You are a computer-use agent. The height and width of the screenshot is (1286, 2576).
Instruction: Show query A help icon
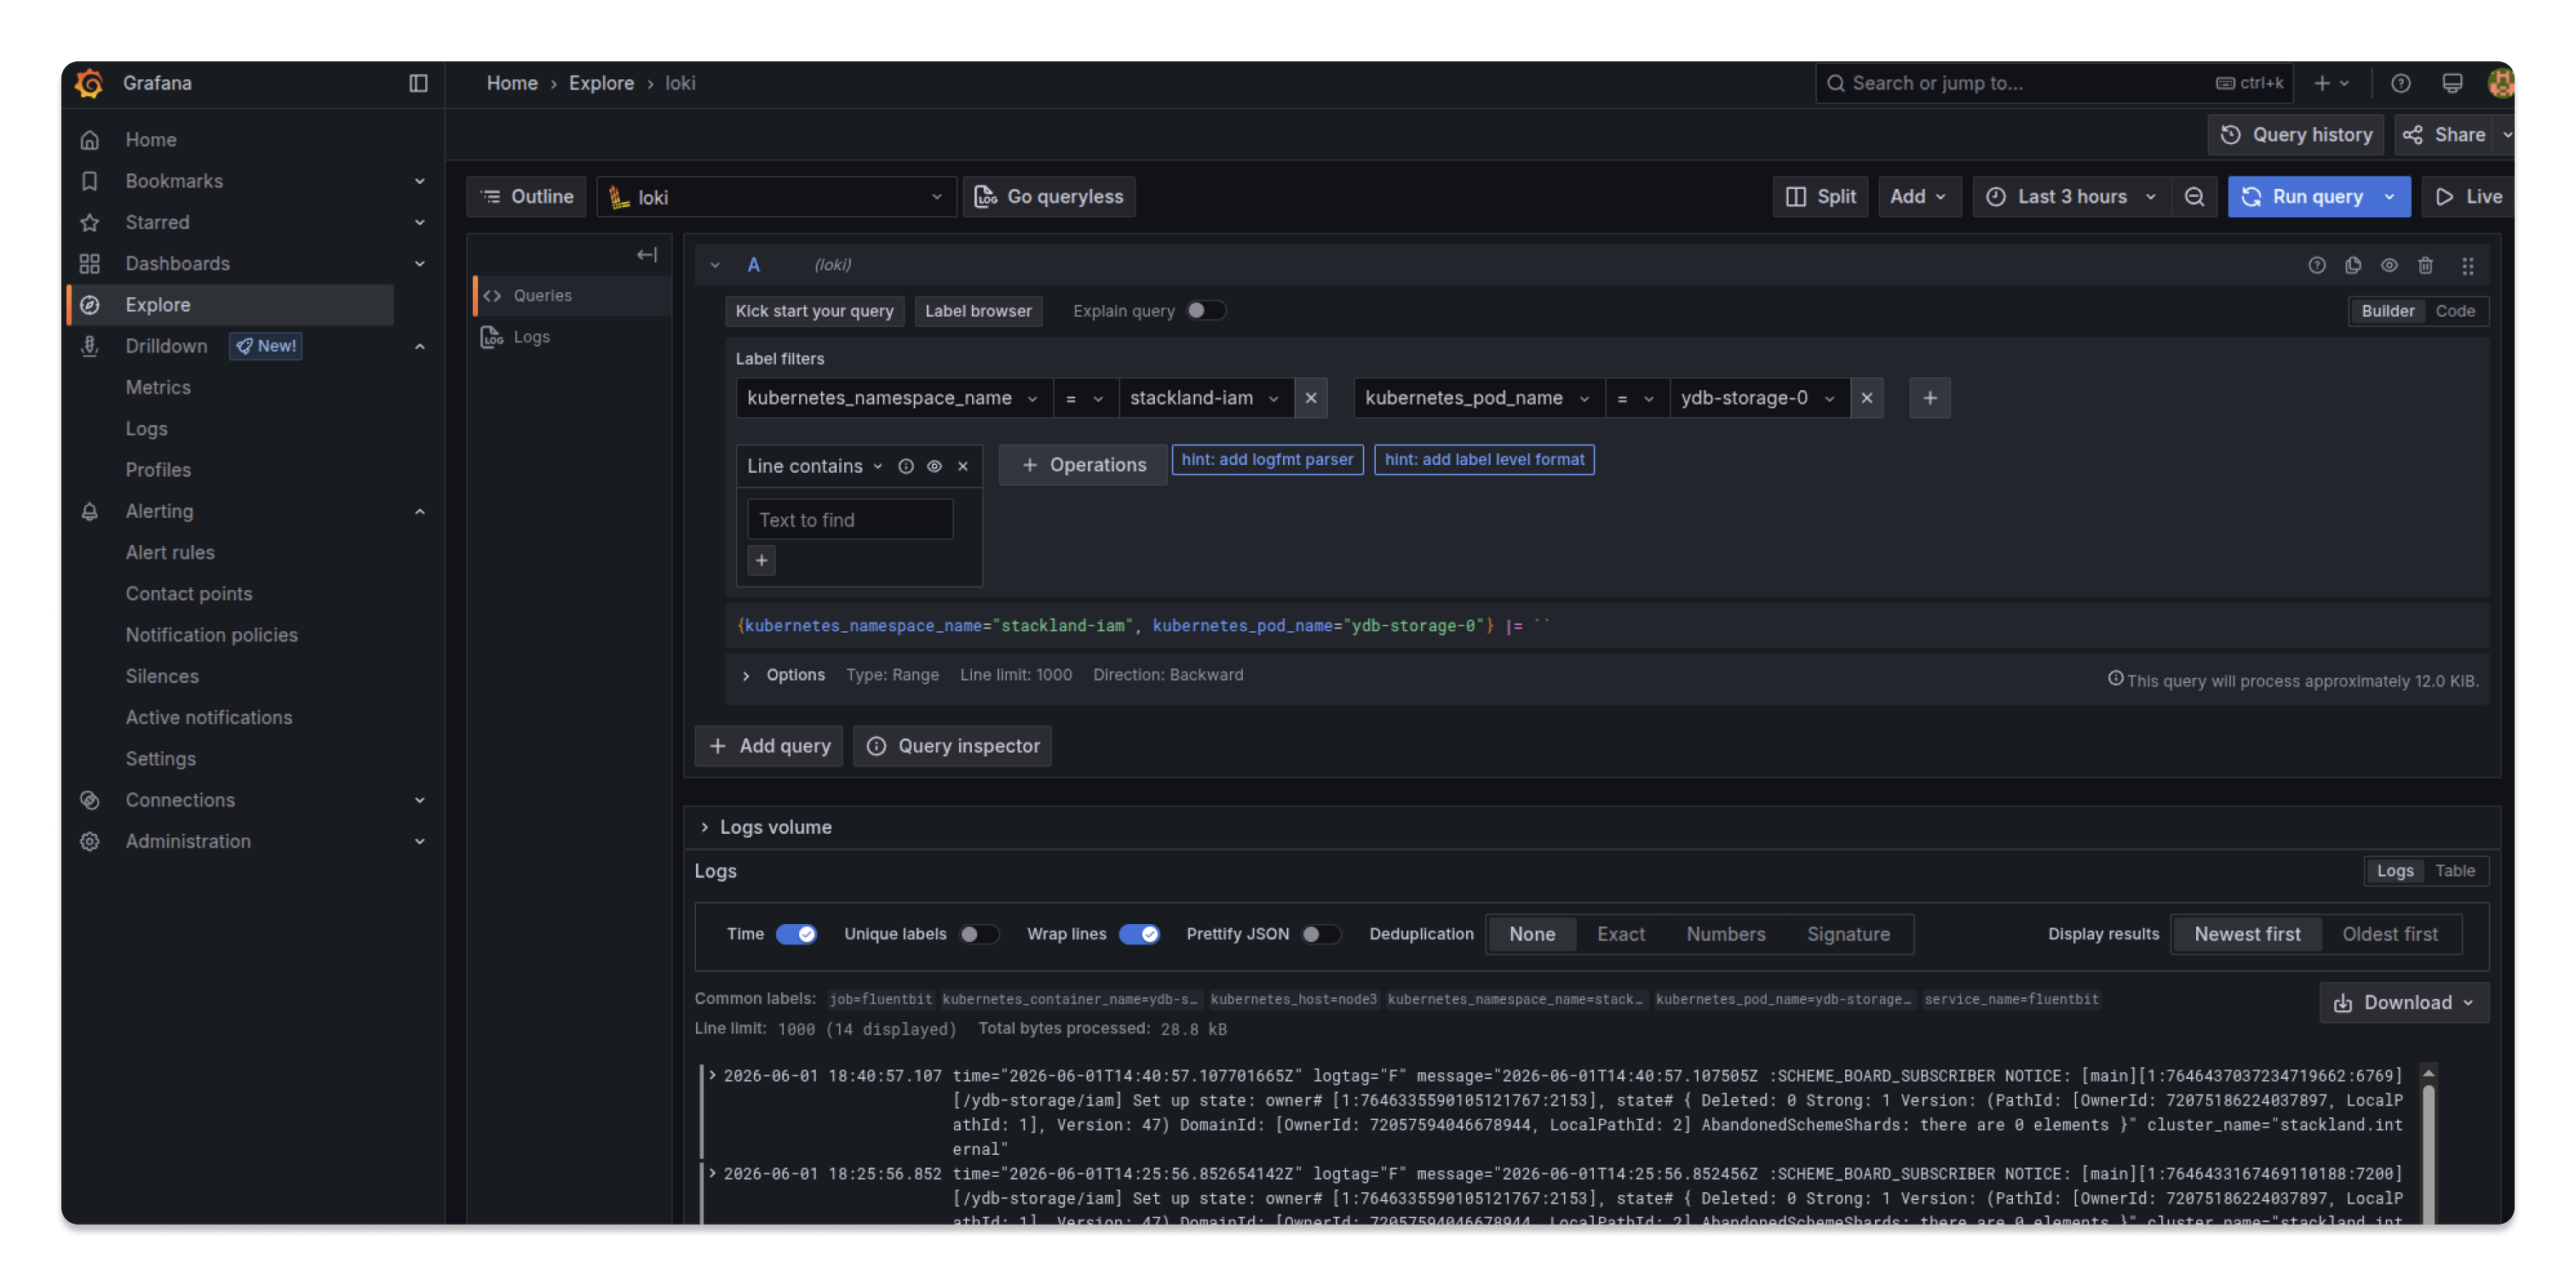pyautogui.click(x=2316, y=265)
